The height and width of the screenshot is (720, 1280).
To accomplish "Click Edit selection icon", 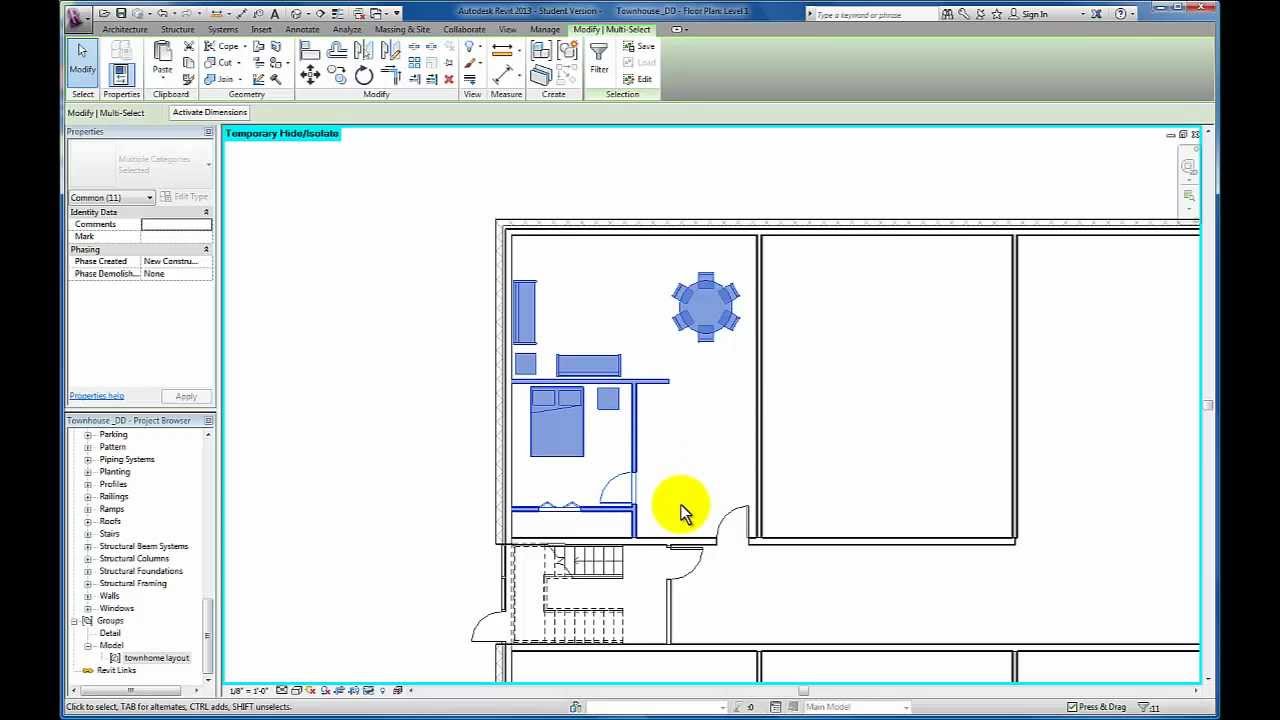I will click(638, 79).
